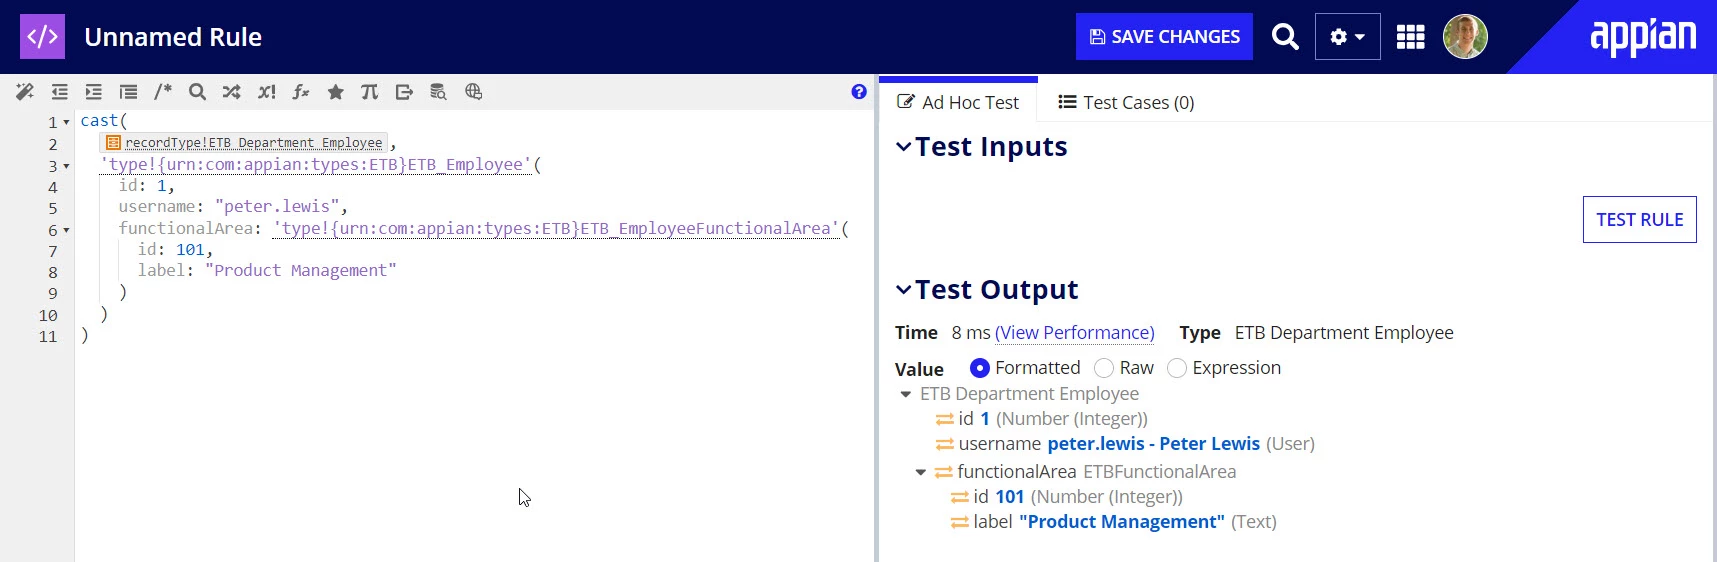Screen dimensions: 1717x562
Task: Click the pi constant toolbar icon
Action: coord(370,92)
